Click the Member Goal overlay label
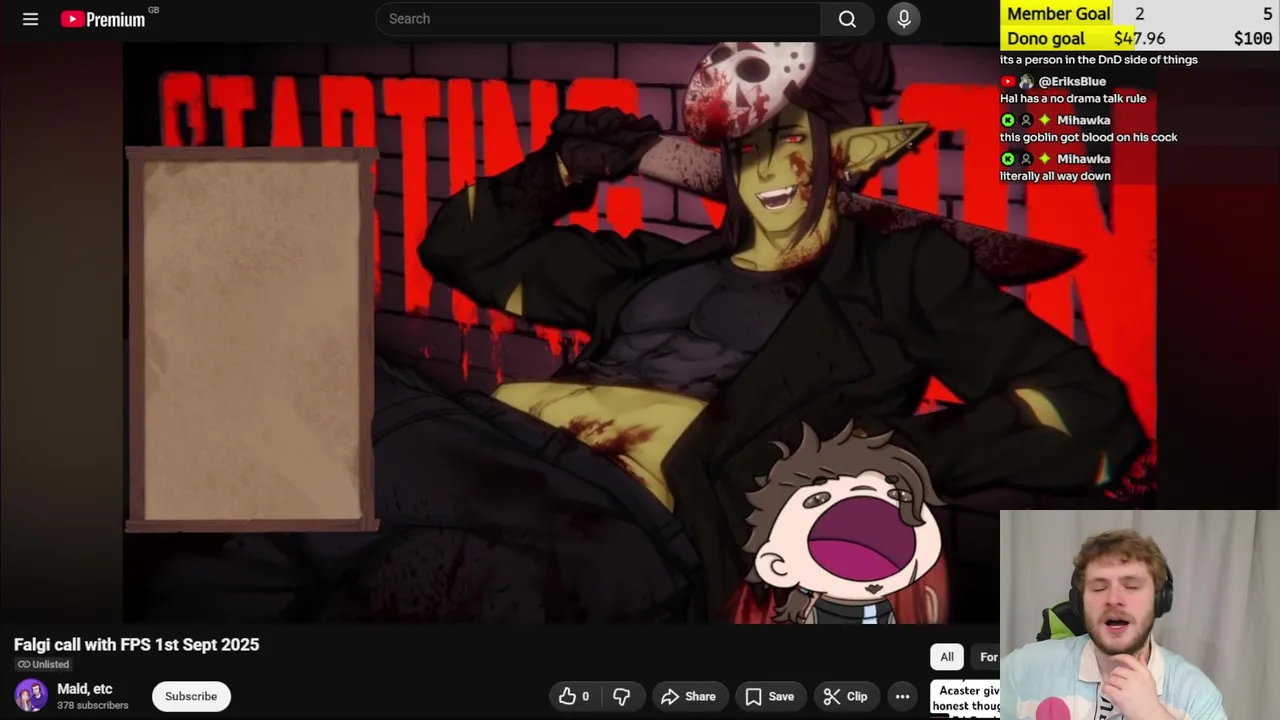 click(1058, 14)
